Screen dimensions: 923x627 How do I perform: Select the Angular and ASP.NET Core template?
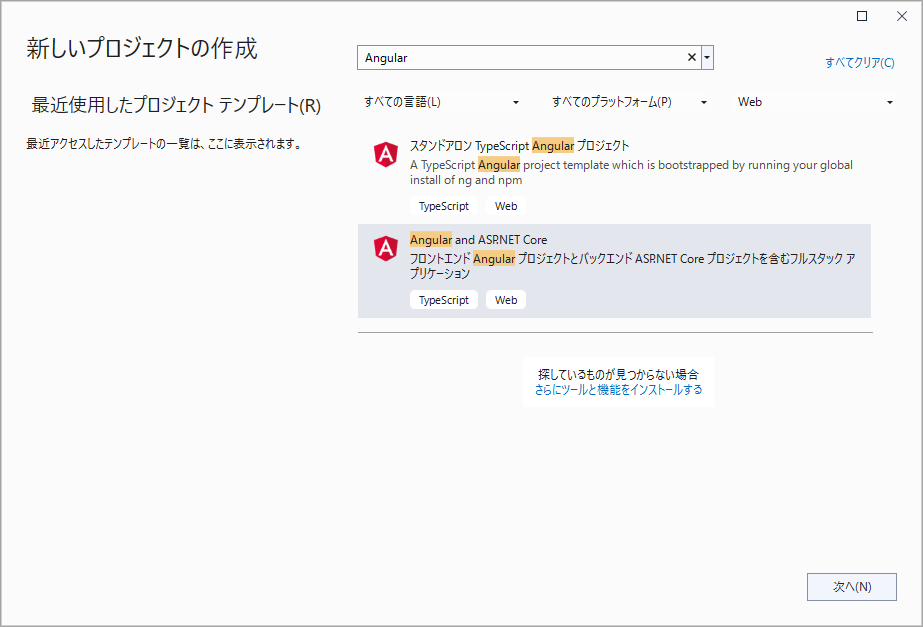point(614,271)
